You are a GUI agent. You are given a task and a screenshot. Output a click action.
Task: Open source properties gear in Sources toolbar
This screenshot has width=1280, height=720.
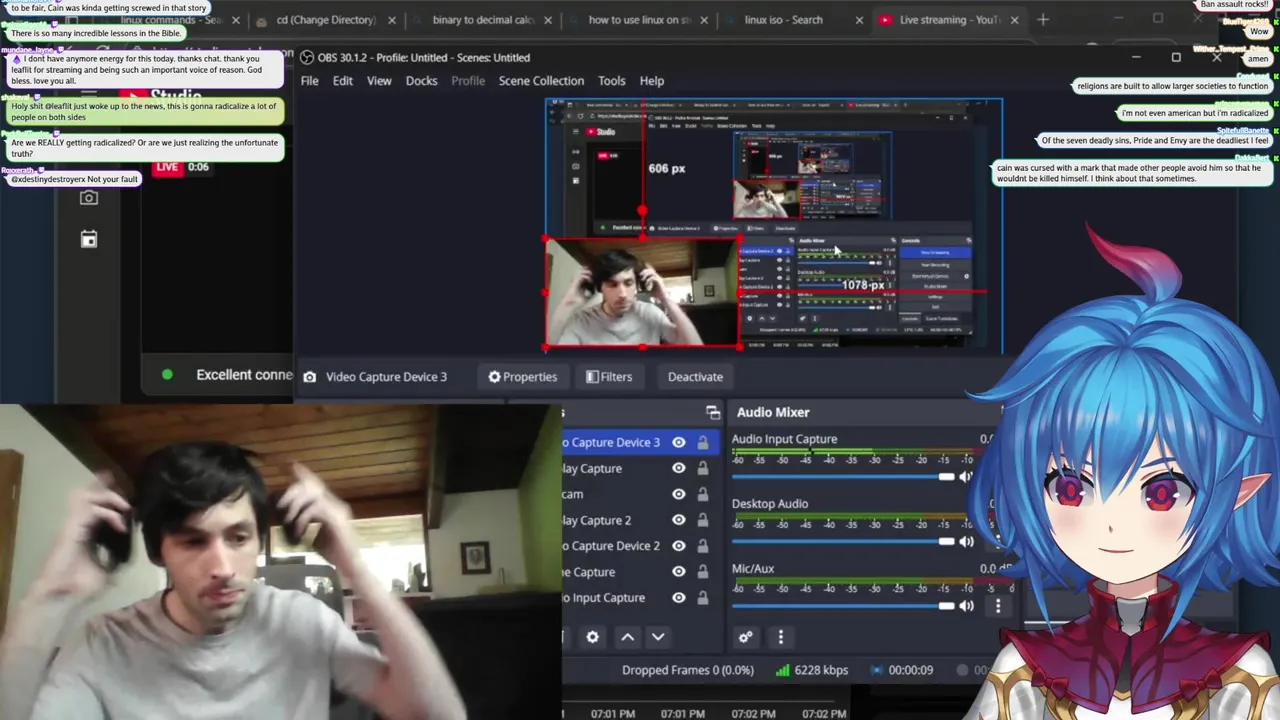tap(593, 637)
